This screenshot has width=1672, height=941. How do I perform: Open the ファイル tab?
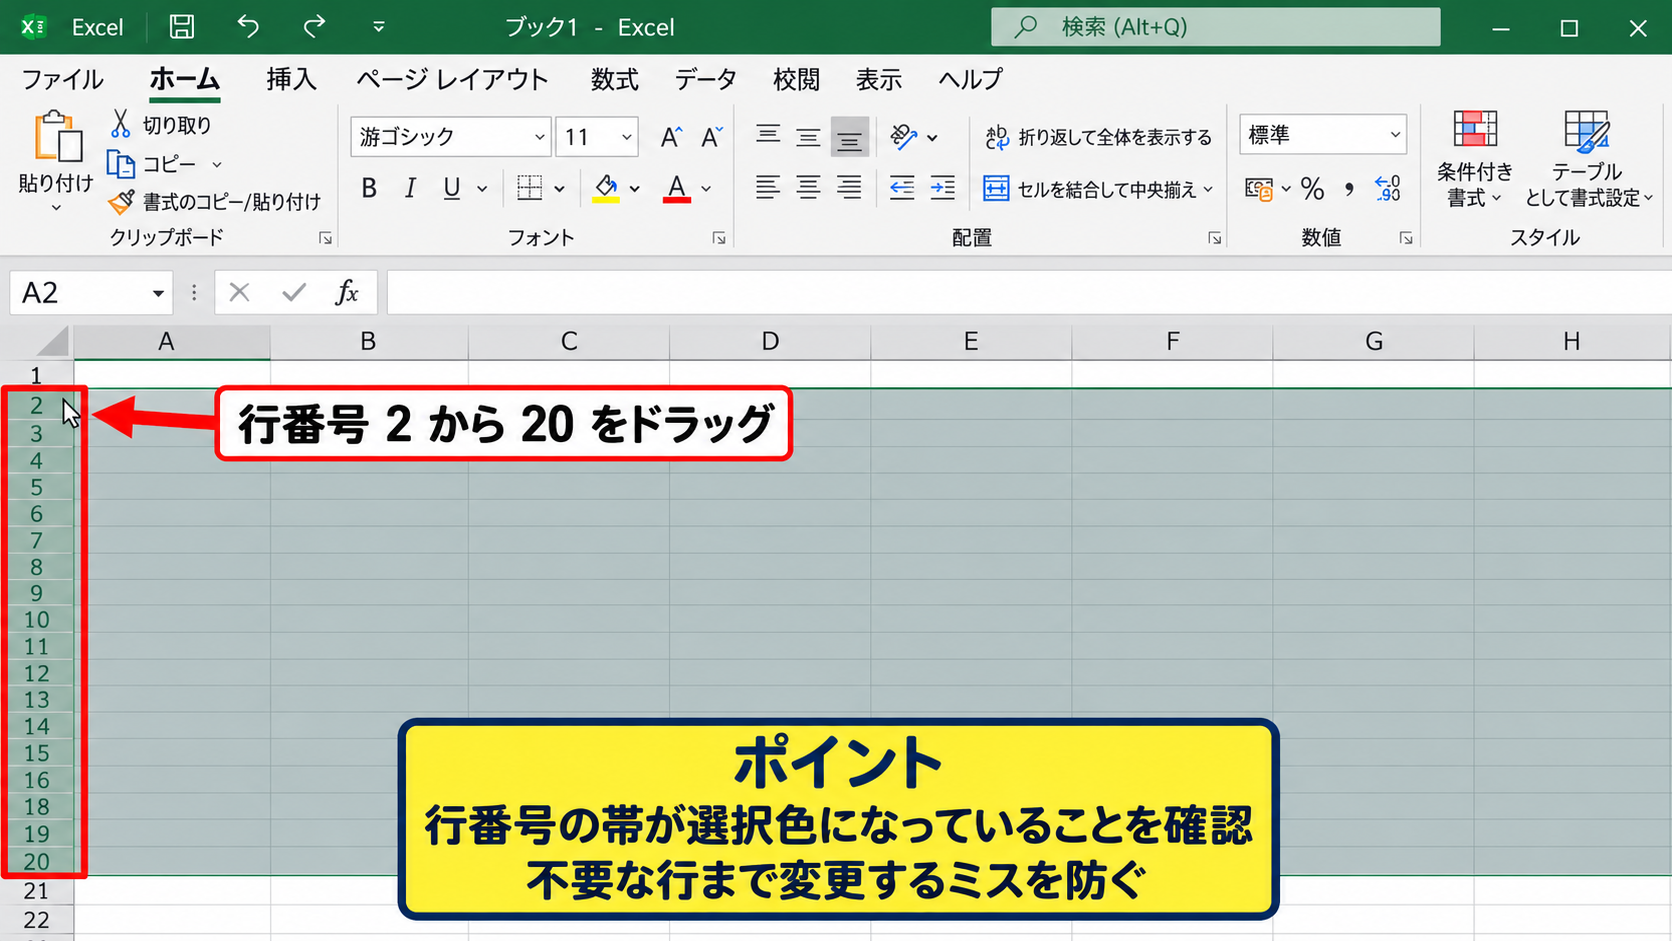(x=62, y=79)
